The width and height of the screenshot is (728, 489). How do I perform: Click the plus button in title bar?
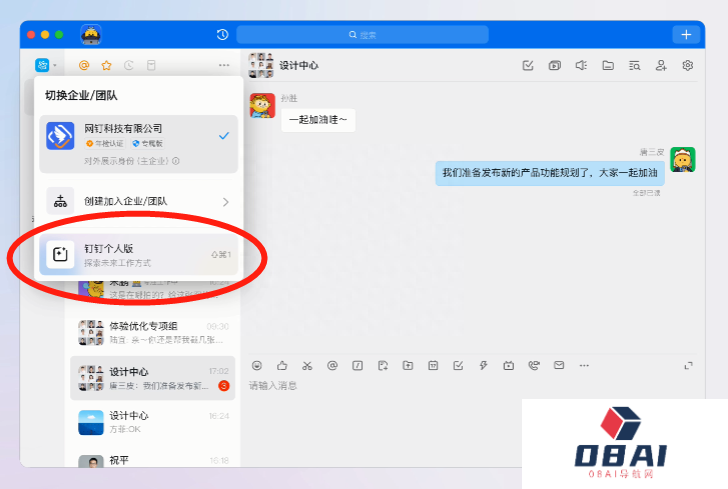tap(686, 35)
